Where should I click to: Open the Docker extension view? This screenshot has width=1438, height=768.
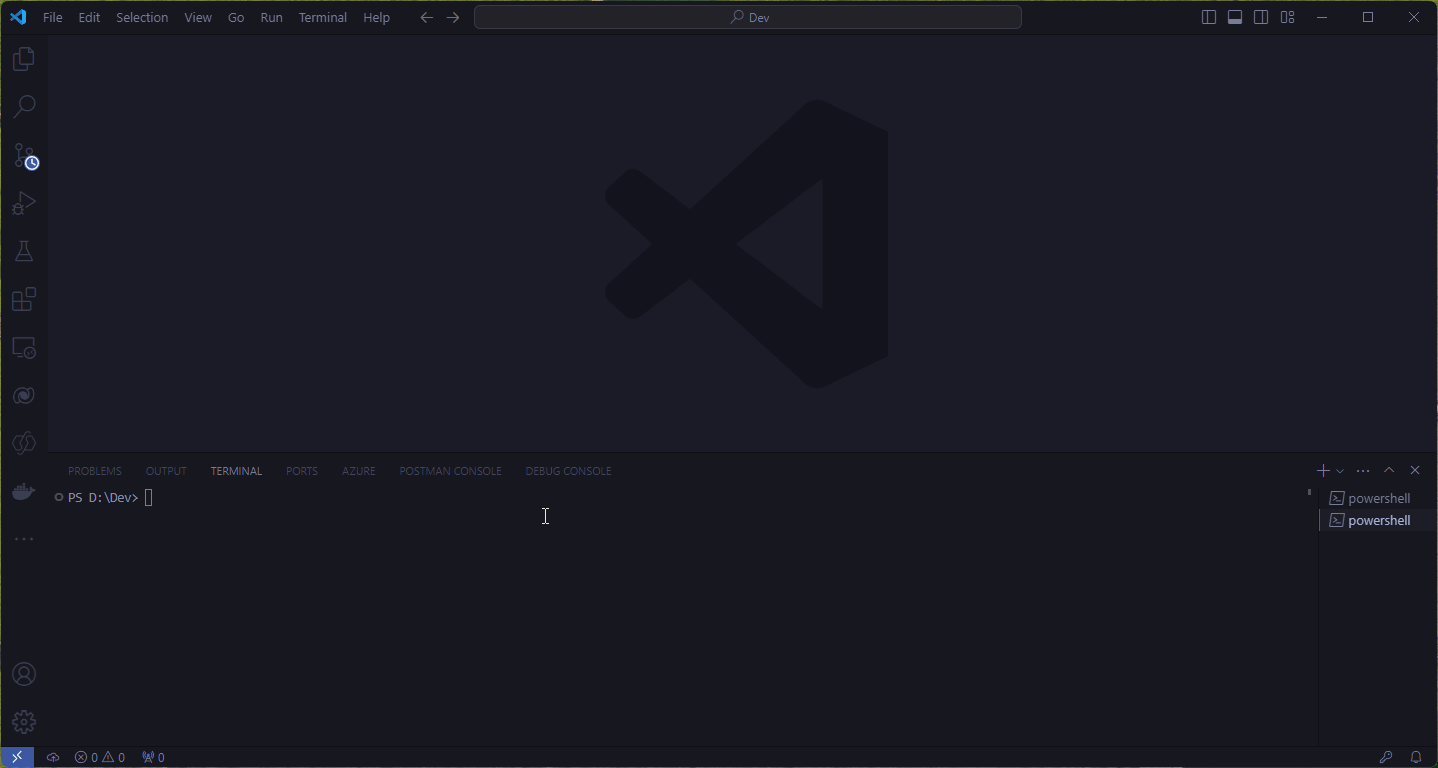click(24, 491)
